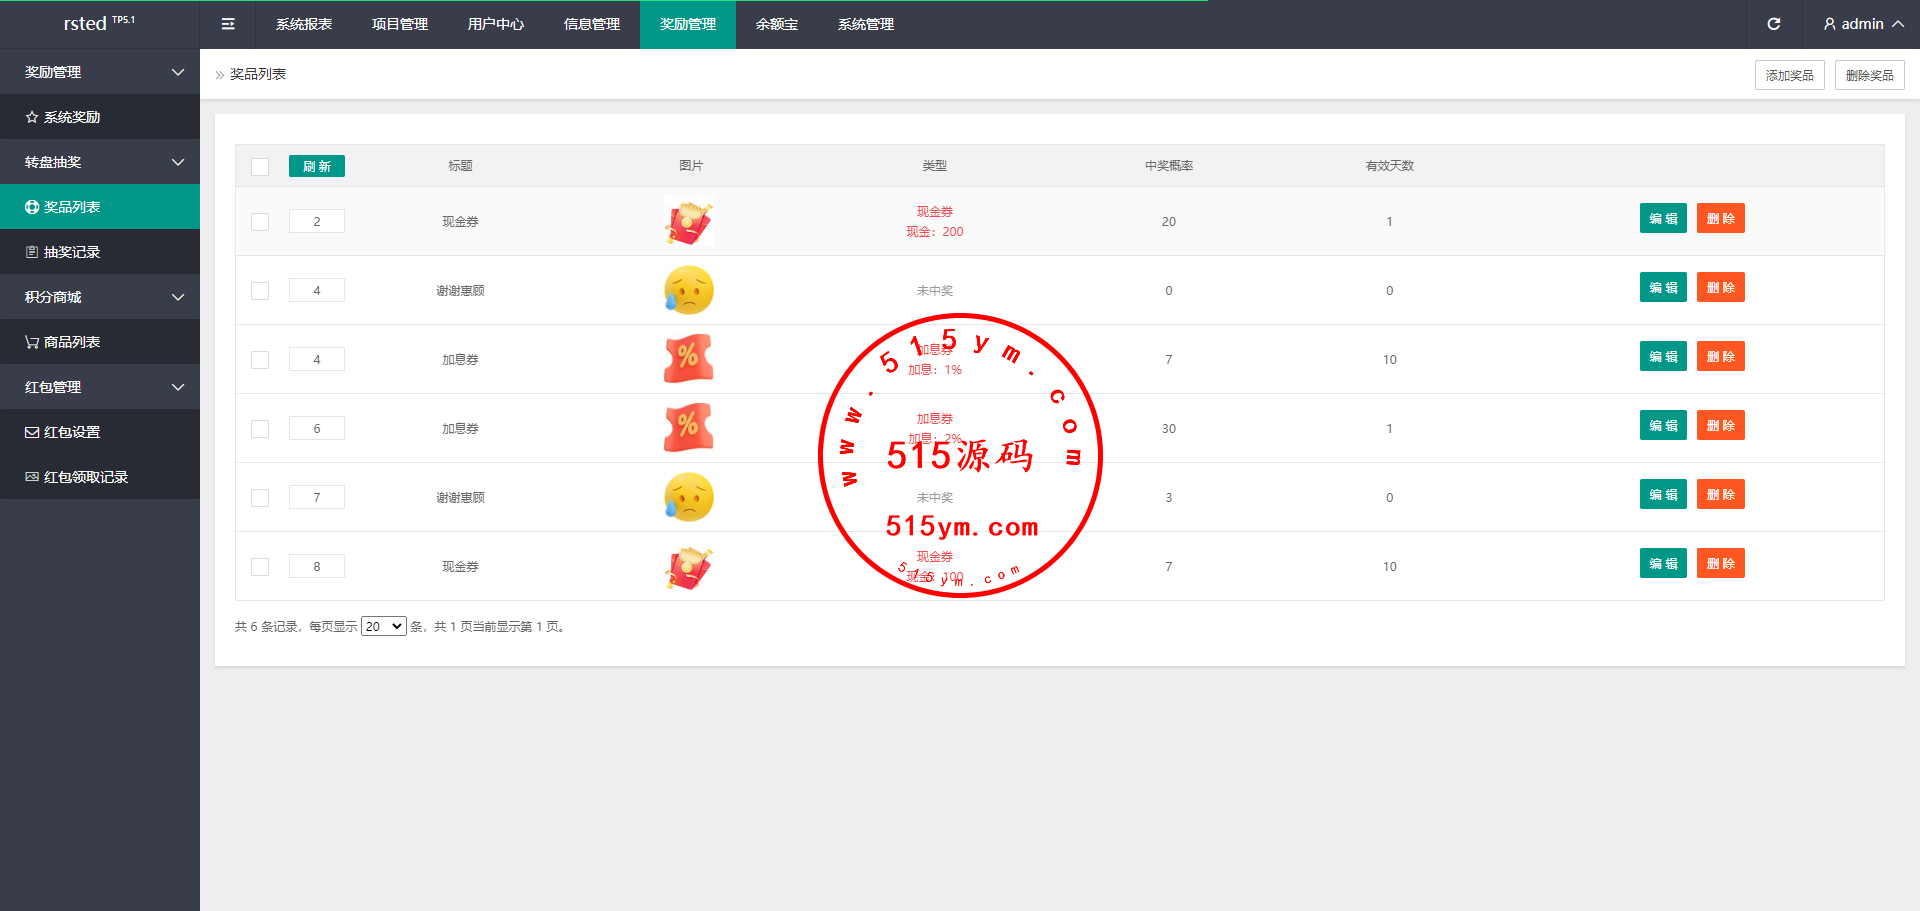Viewport: 1920px width, 911px height.
Task: Click the red envelope image in first row
Action: pyautogui.click(x=689, y=222)
